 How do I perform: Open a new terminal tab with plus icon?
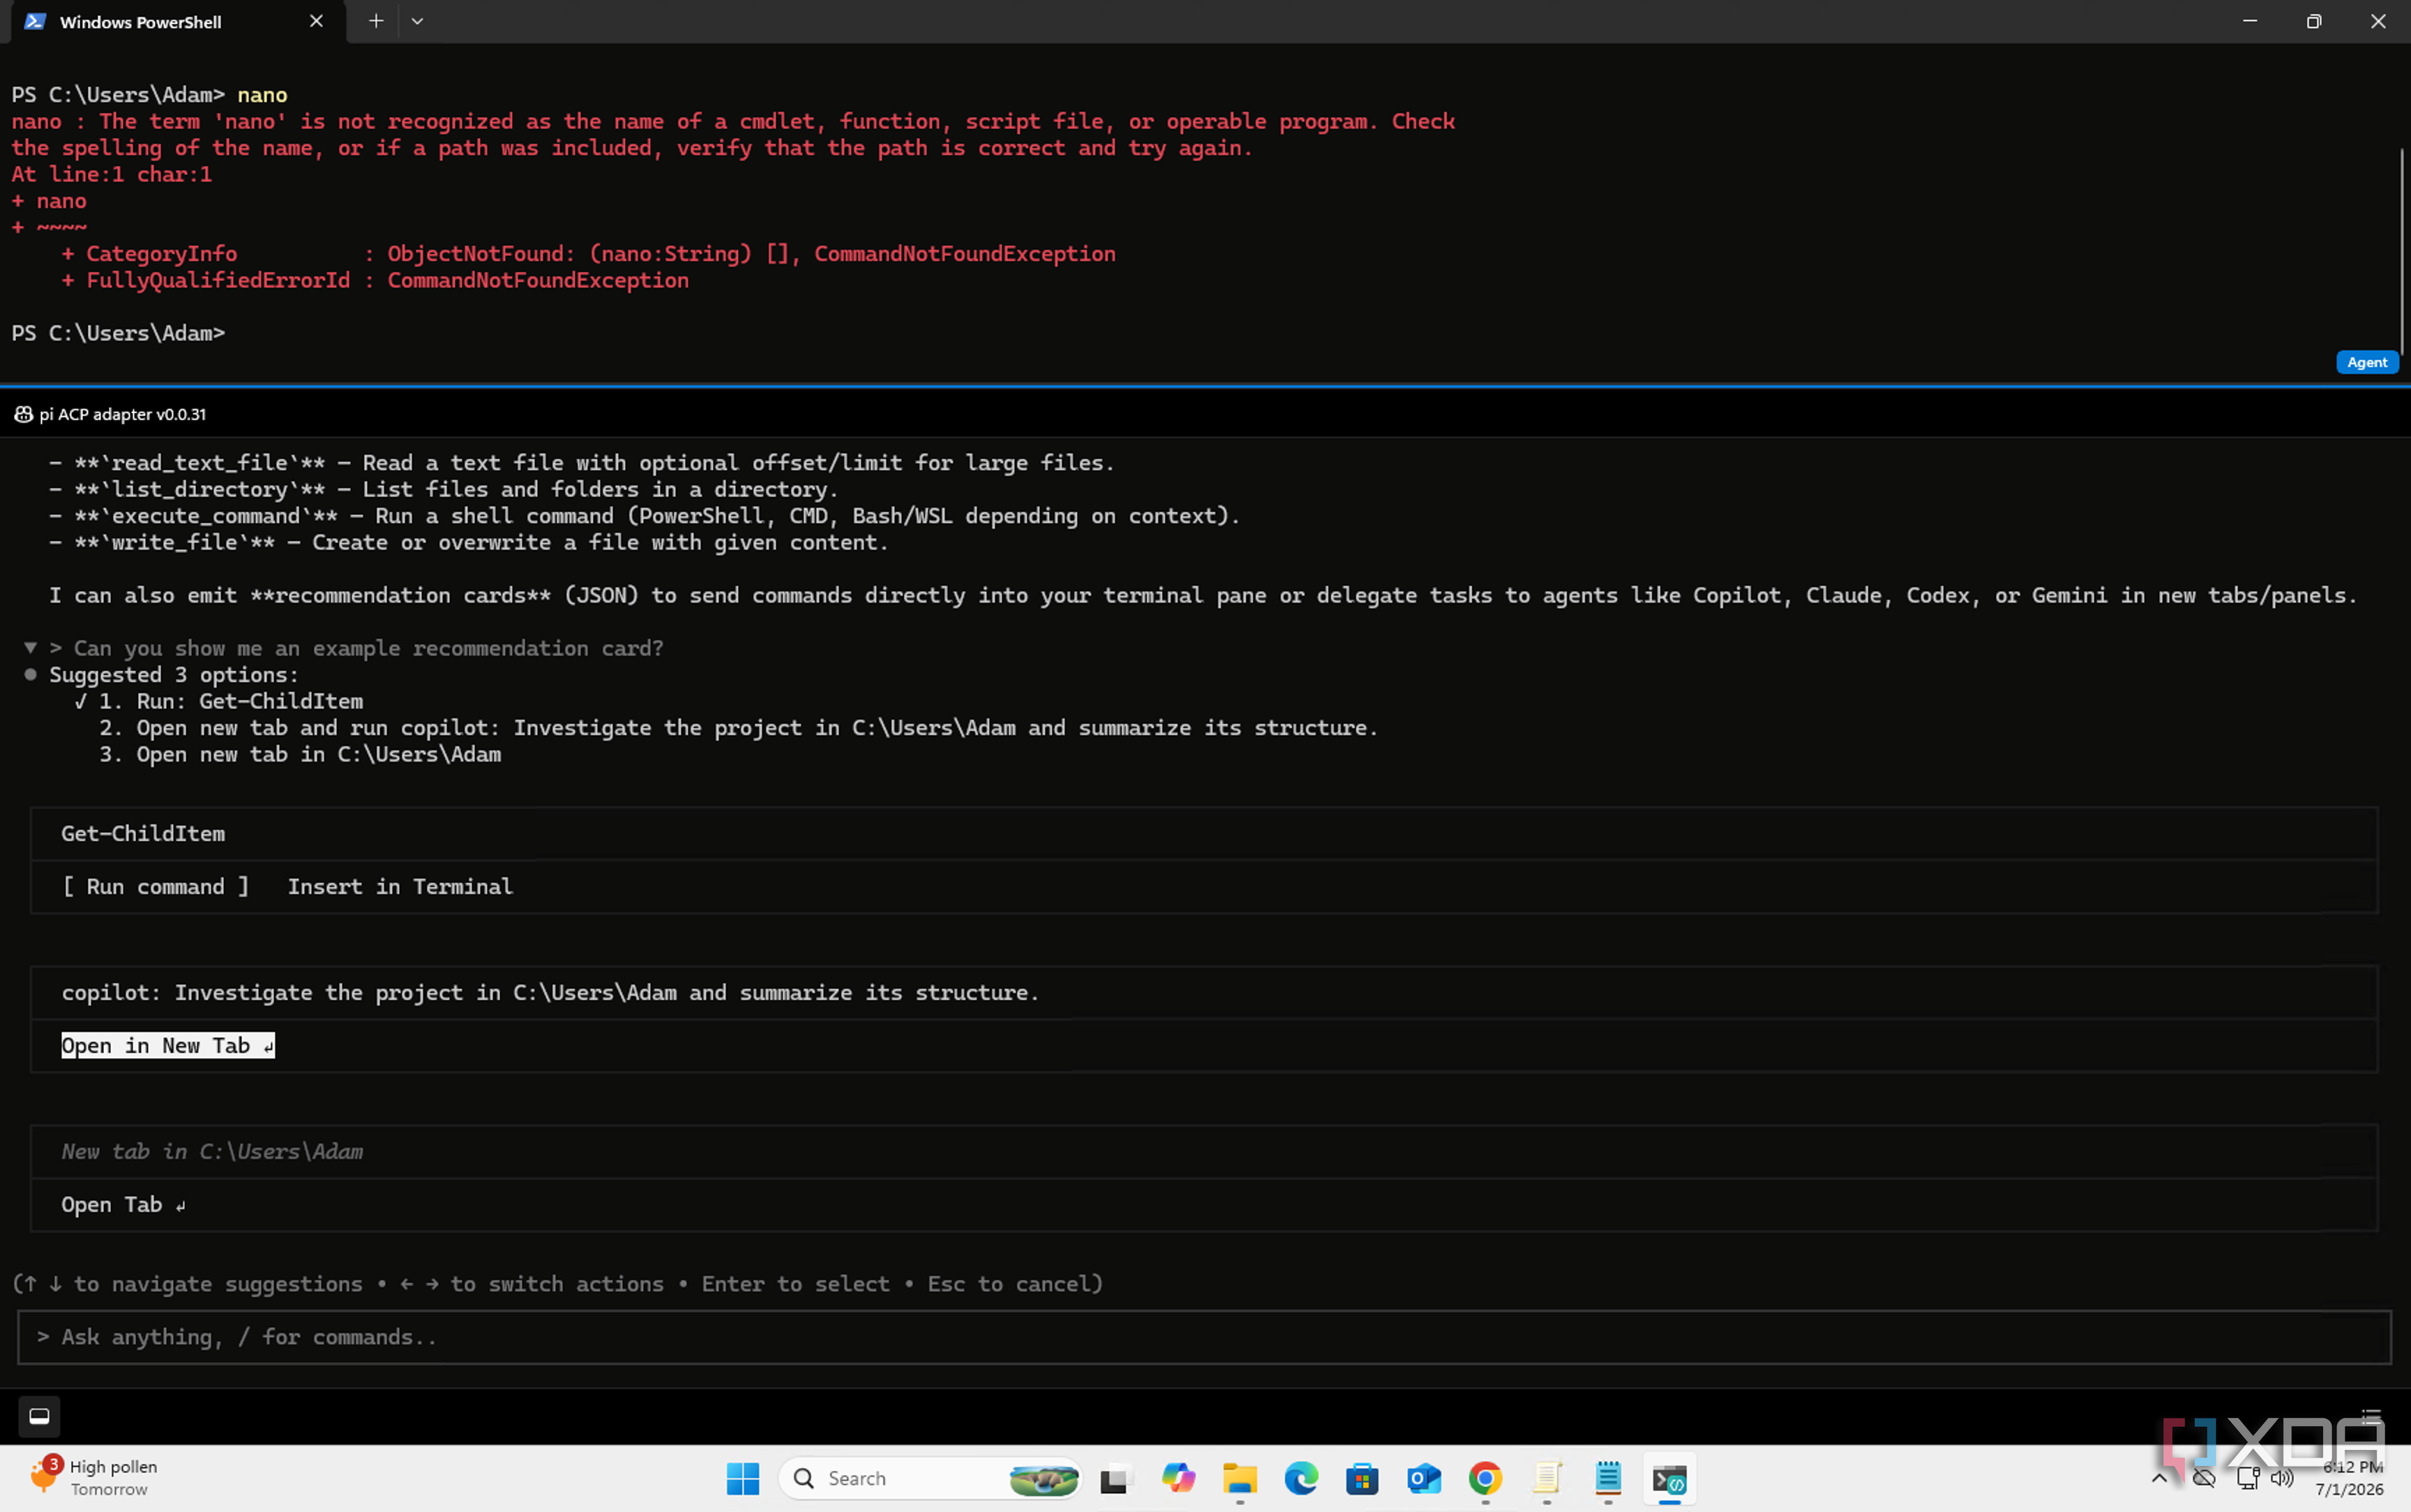point(376,21)
